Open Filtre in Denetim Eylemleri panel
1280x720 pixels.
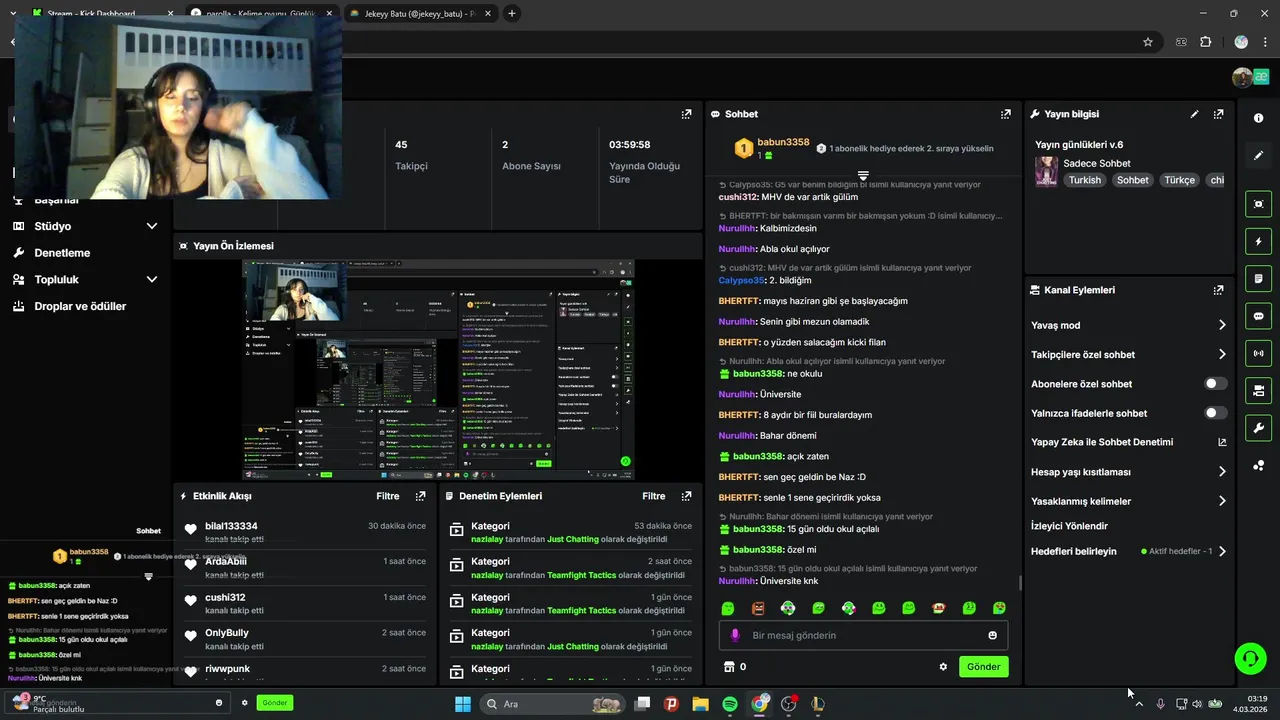tap(653, 496)
